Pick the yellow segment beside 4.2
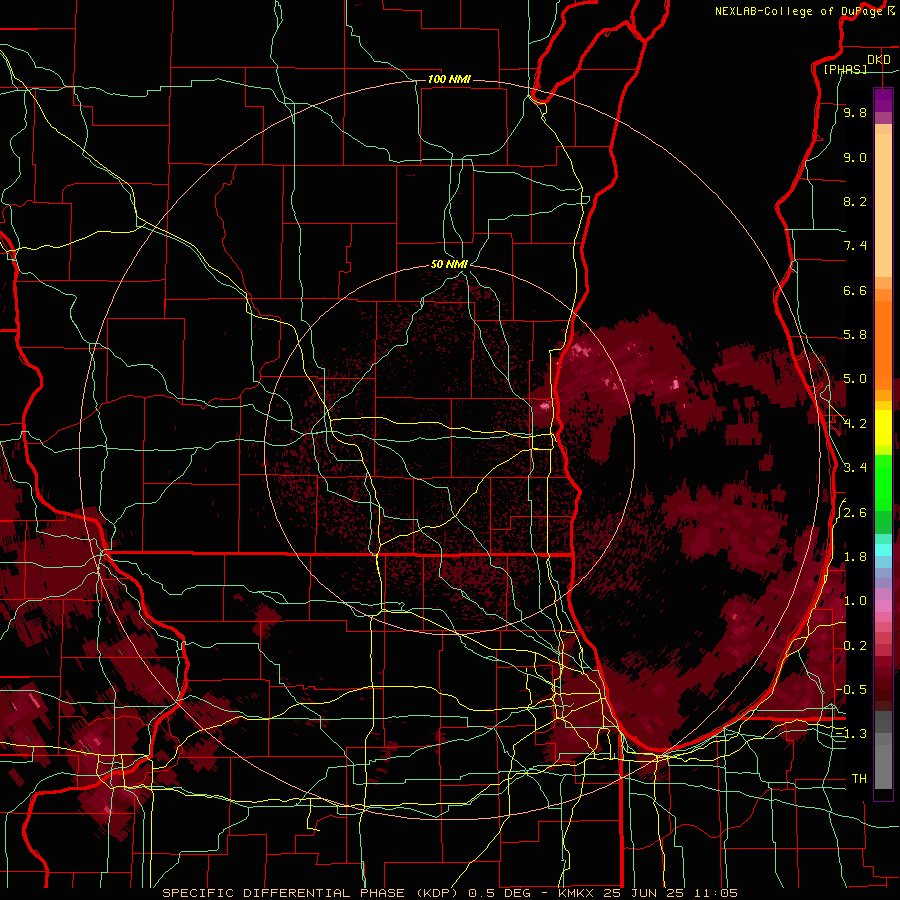 tap(883, 428)
